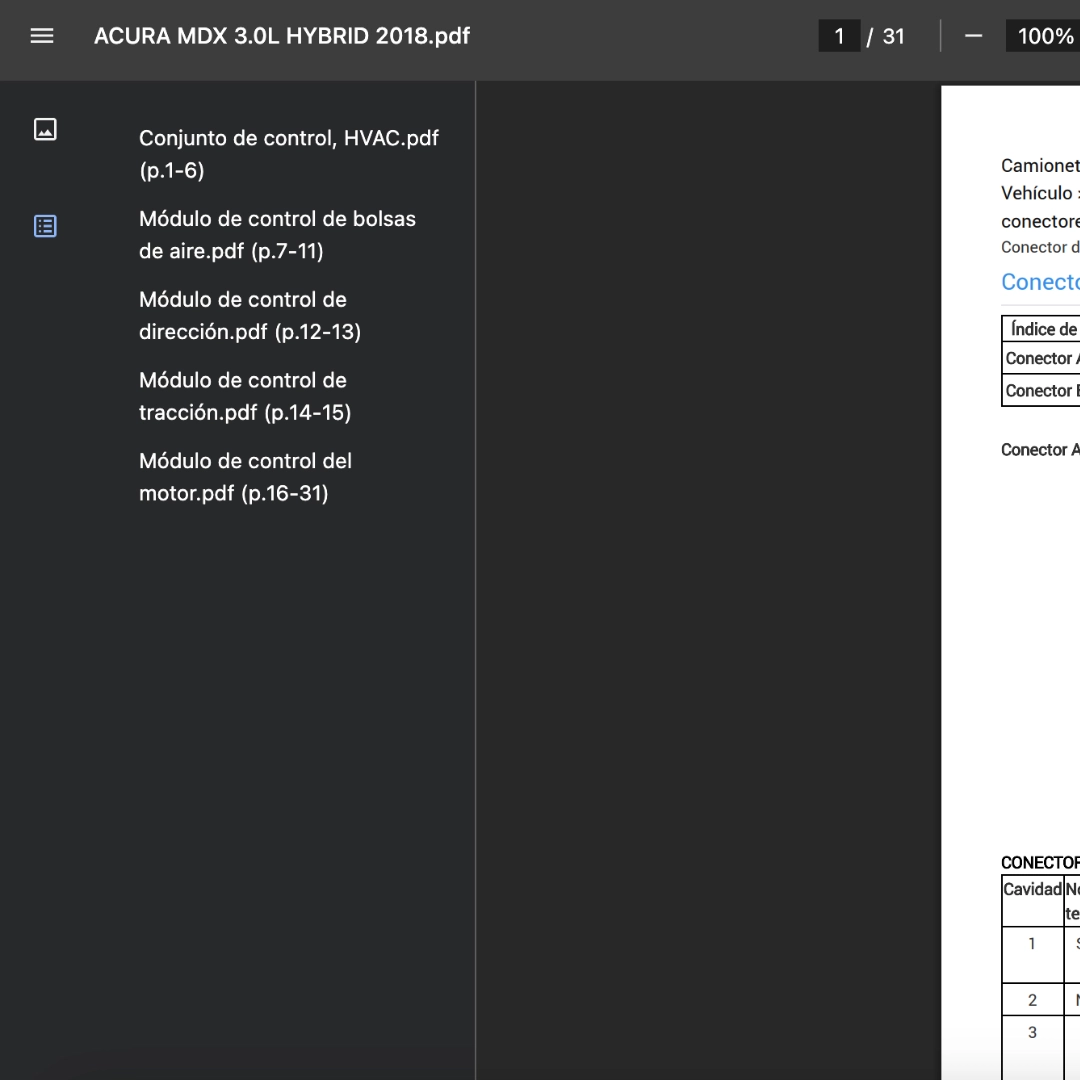This screenshot has height=1080, width=1080.
Task: Open bookmark Conjunto de control, HVAC.pdf
Action: 289,154
